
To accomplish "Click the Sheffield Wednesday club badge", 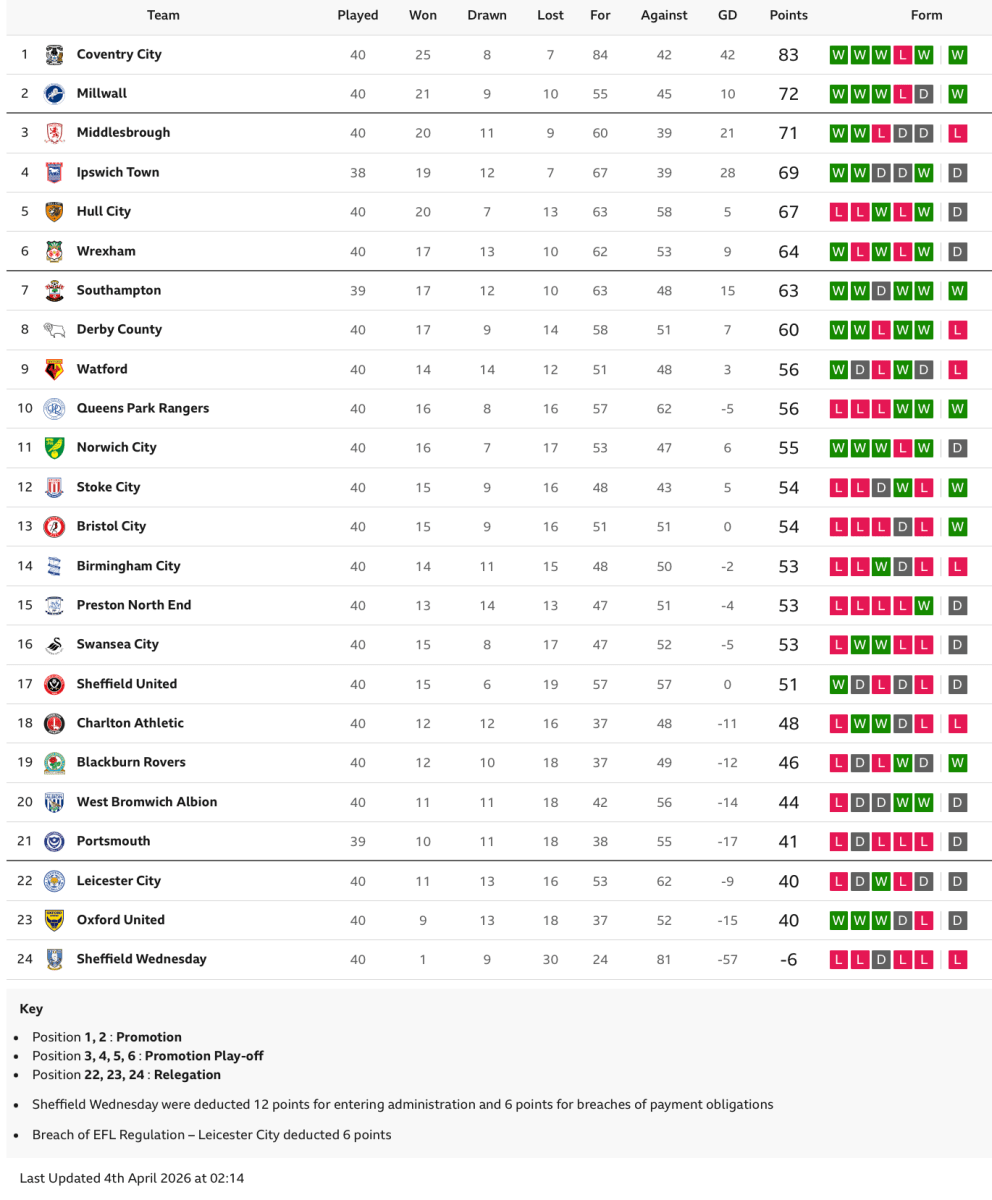I will click(x=55, y=959).
